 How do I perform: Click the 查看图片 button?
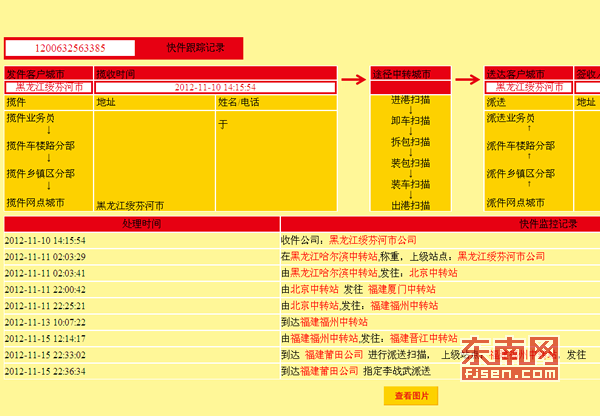410,396
